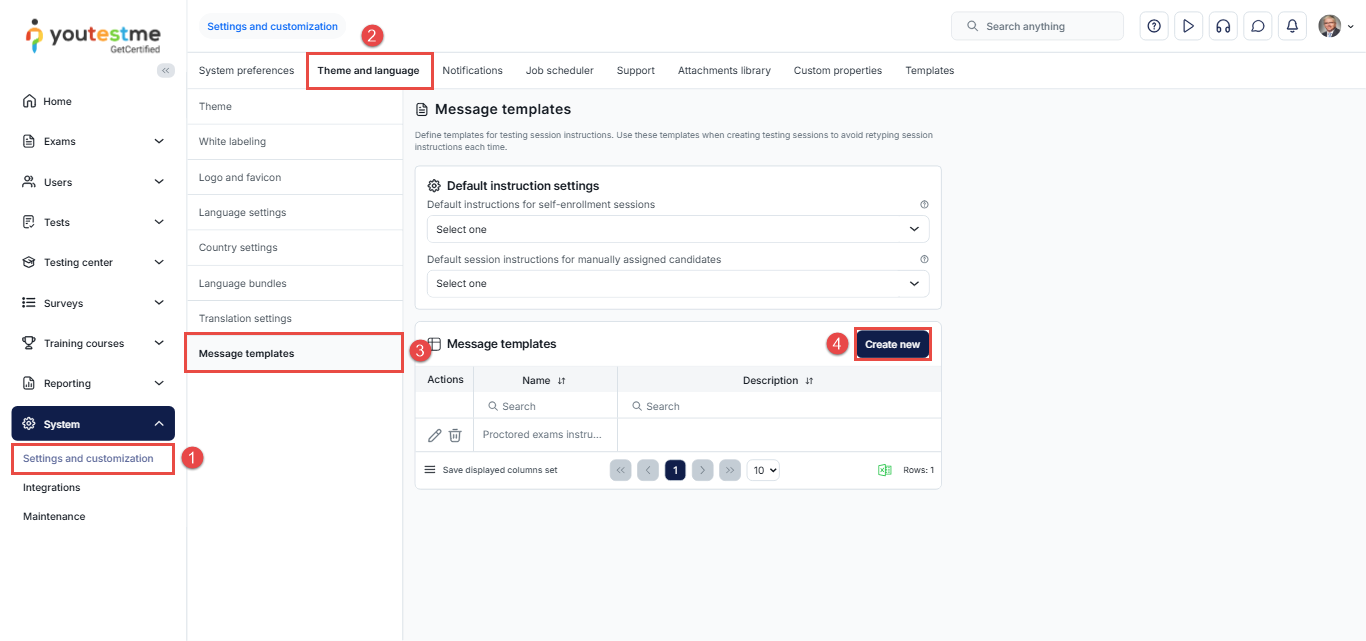Open Logo and favicon submenu item
Screen dimensions: 1366x641
pyautogui.click(x=294, y=177)
